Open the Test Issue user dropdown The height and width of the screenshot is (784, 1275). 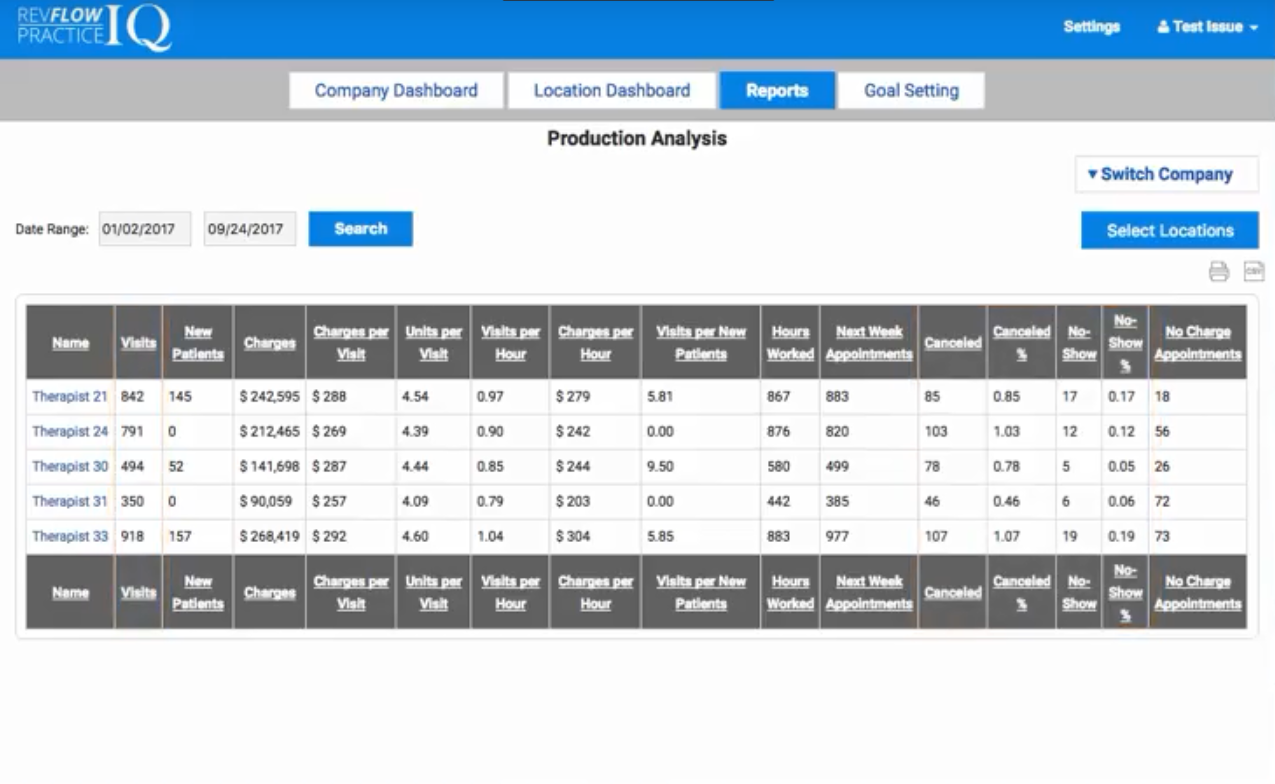click(1207, 27)
